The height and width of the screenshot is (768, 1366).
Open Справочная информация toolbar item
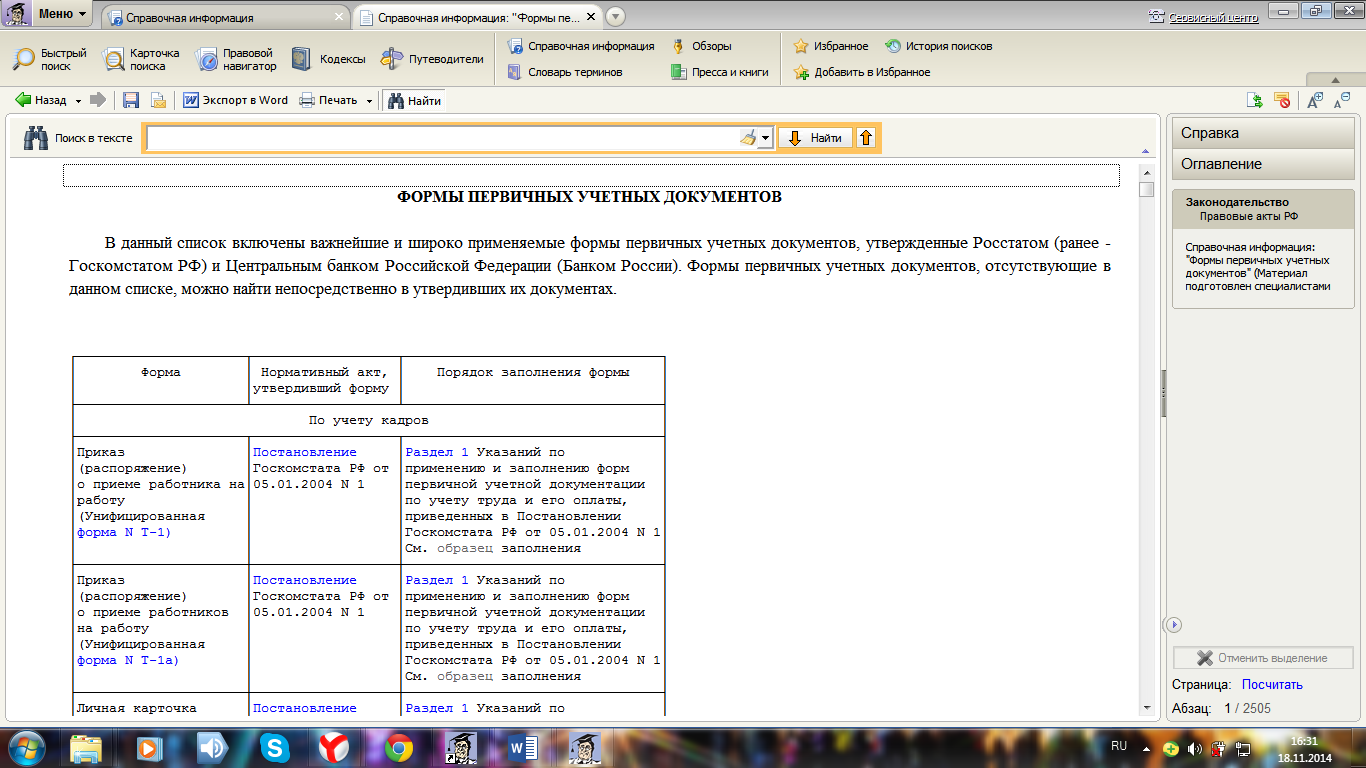tap(580, 46)
